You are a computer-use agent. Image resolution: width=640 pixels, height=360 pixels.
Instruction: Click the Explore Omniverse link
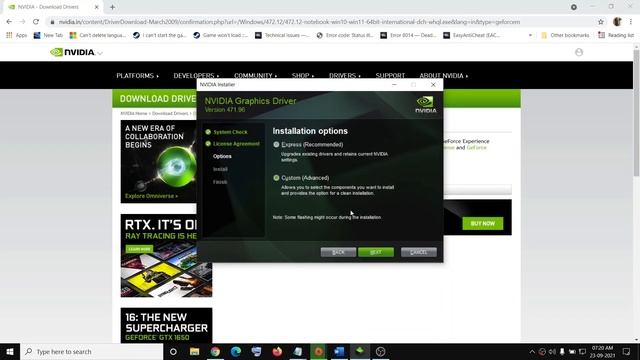click(x=151, y=196)
